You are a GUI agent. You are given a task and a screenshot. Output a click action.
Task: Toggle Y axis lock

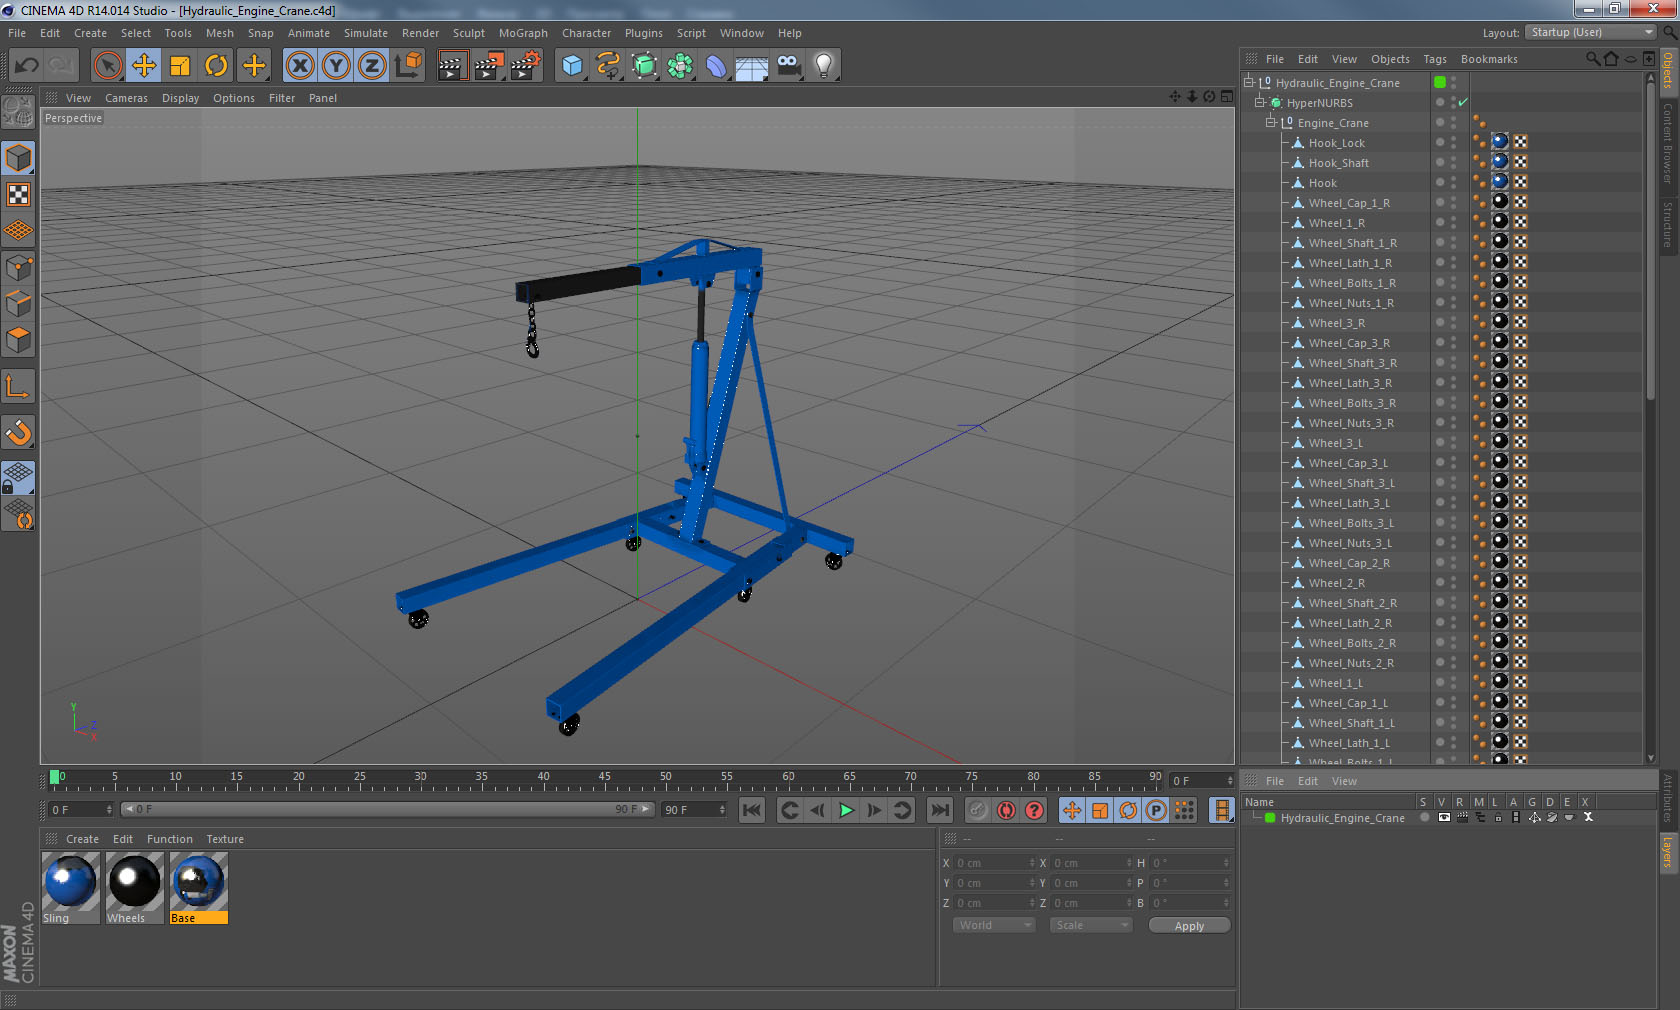(x=336, y=66)
